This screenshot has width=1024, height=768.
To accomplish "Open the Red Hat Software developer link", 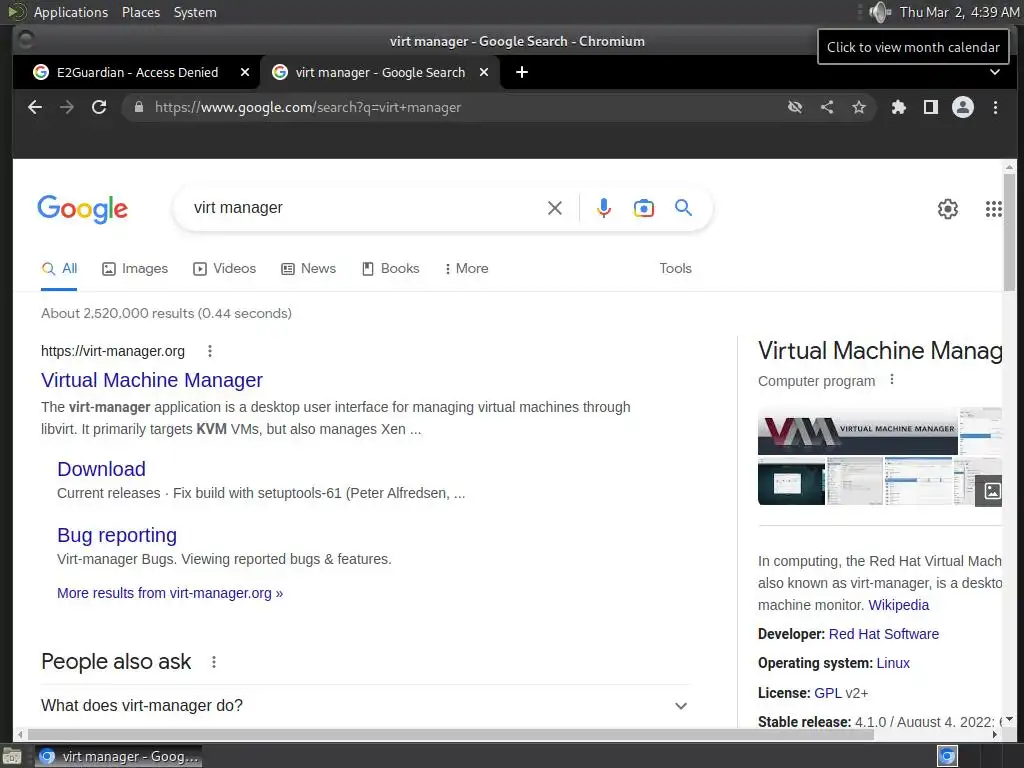I will (x=884, y=634).
